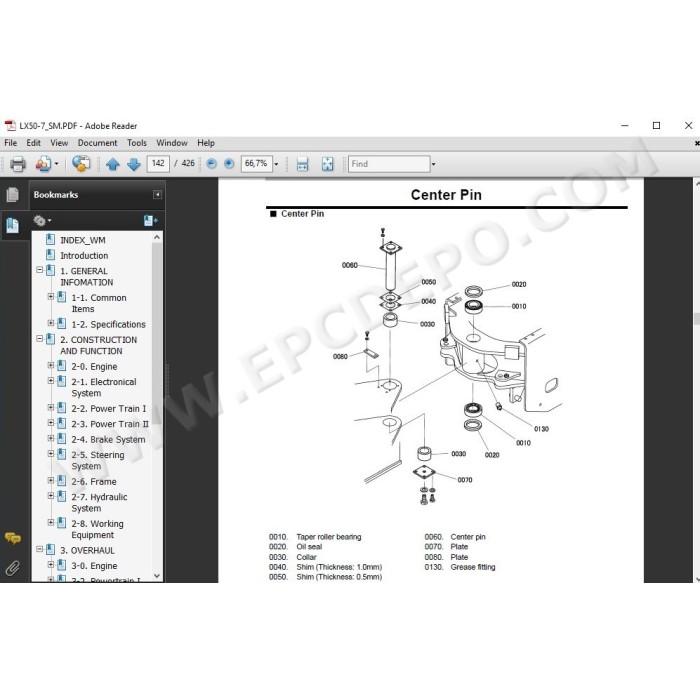Image resolution: width=700 pixels, height=700 pixels.
Task: Open the share icon dropdown arrow
Action: coord(57,164)
